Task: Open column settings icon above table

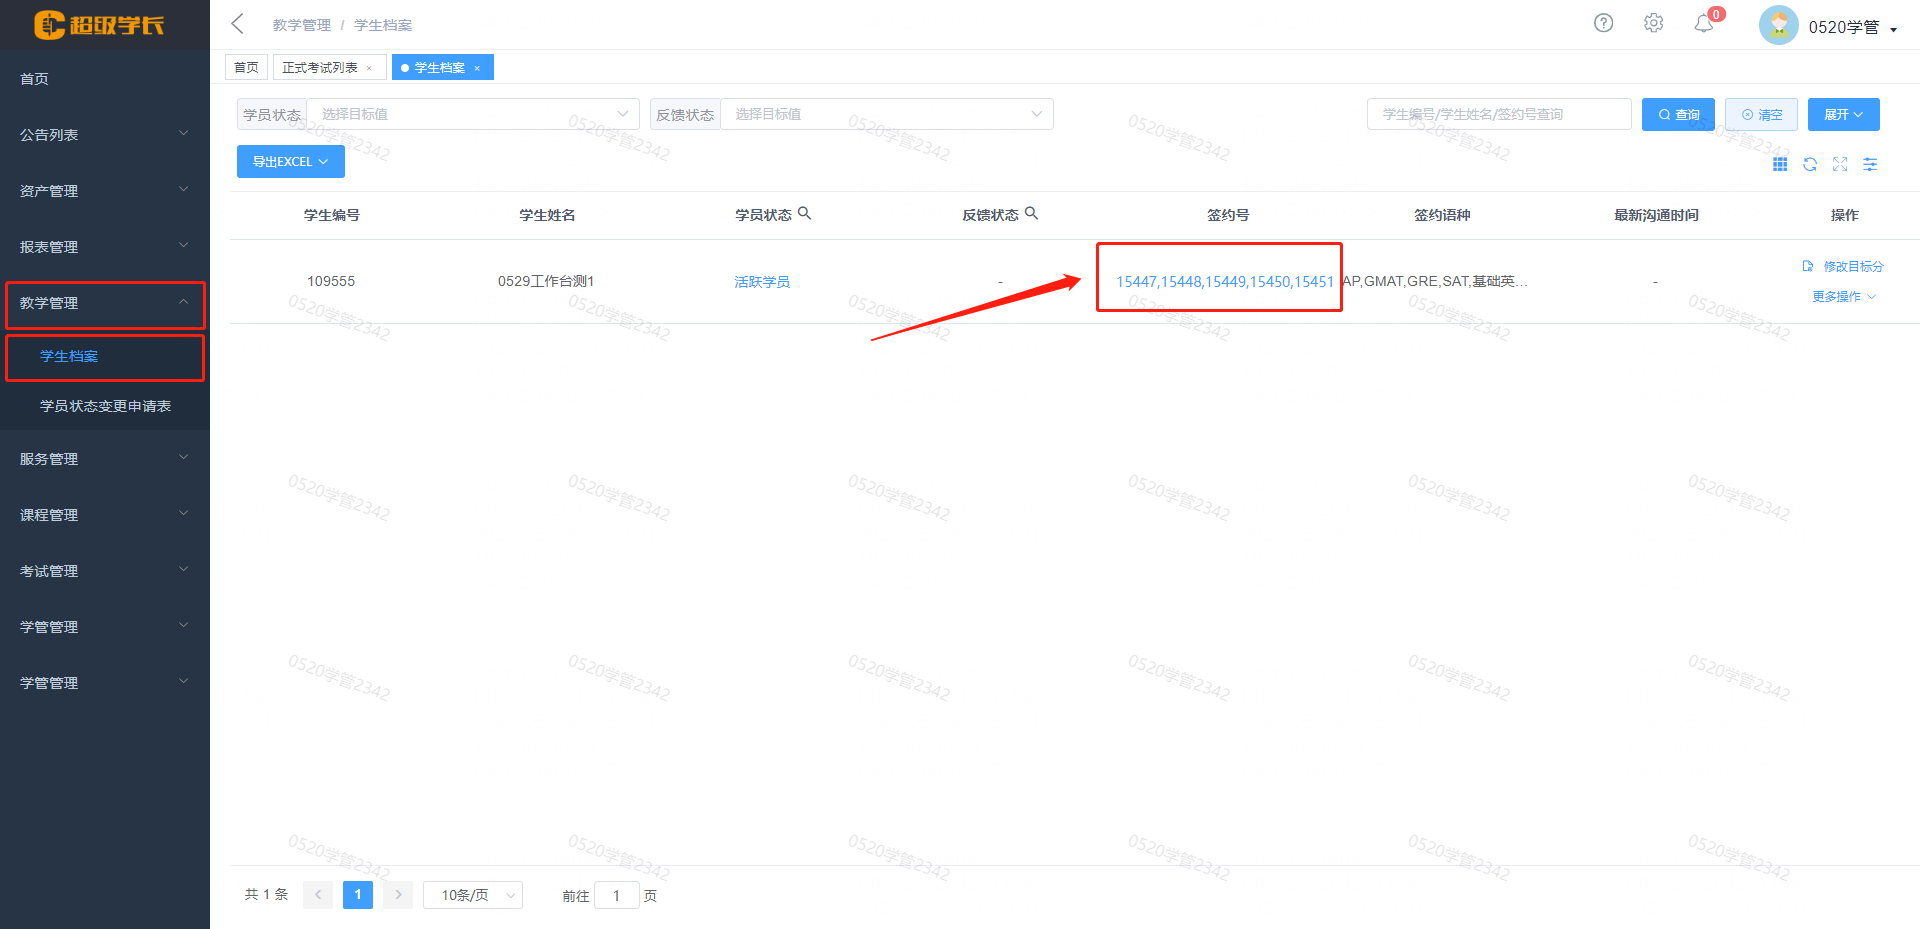Action: coord(1870,164)
